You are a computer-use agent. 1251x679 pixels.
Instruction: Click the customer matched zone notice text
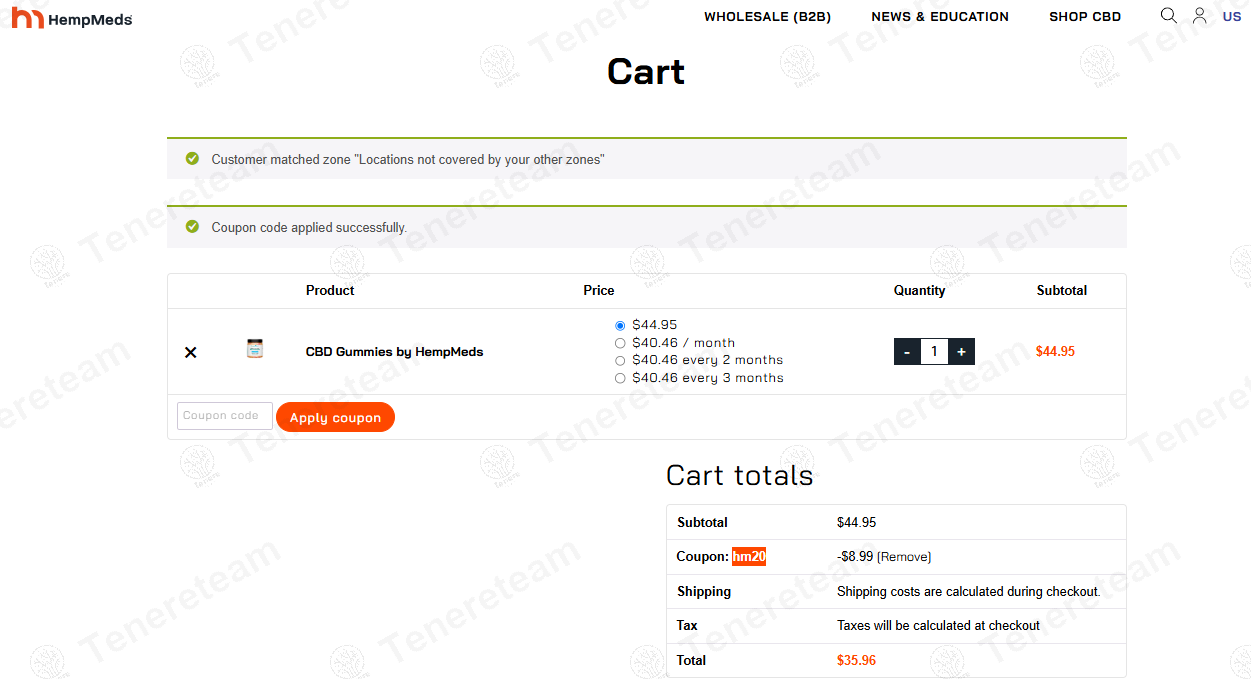[408, 160]
